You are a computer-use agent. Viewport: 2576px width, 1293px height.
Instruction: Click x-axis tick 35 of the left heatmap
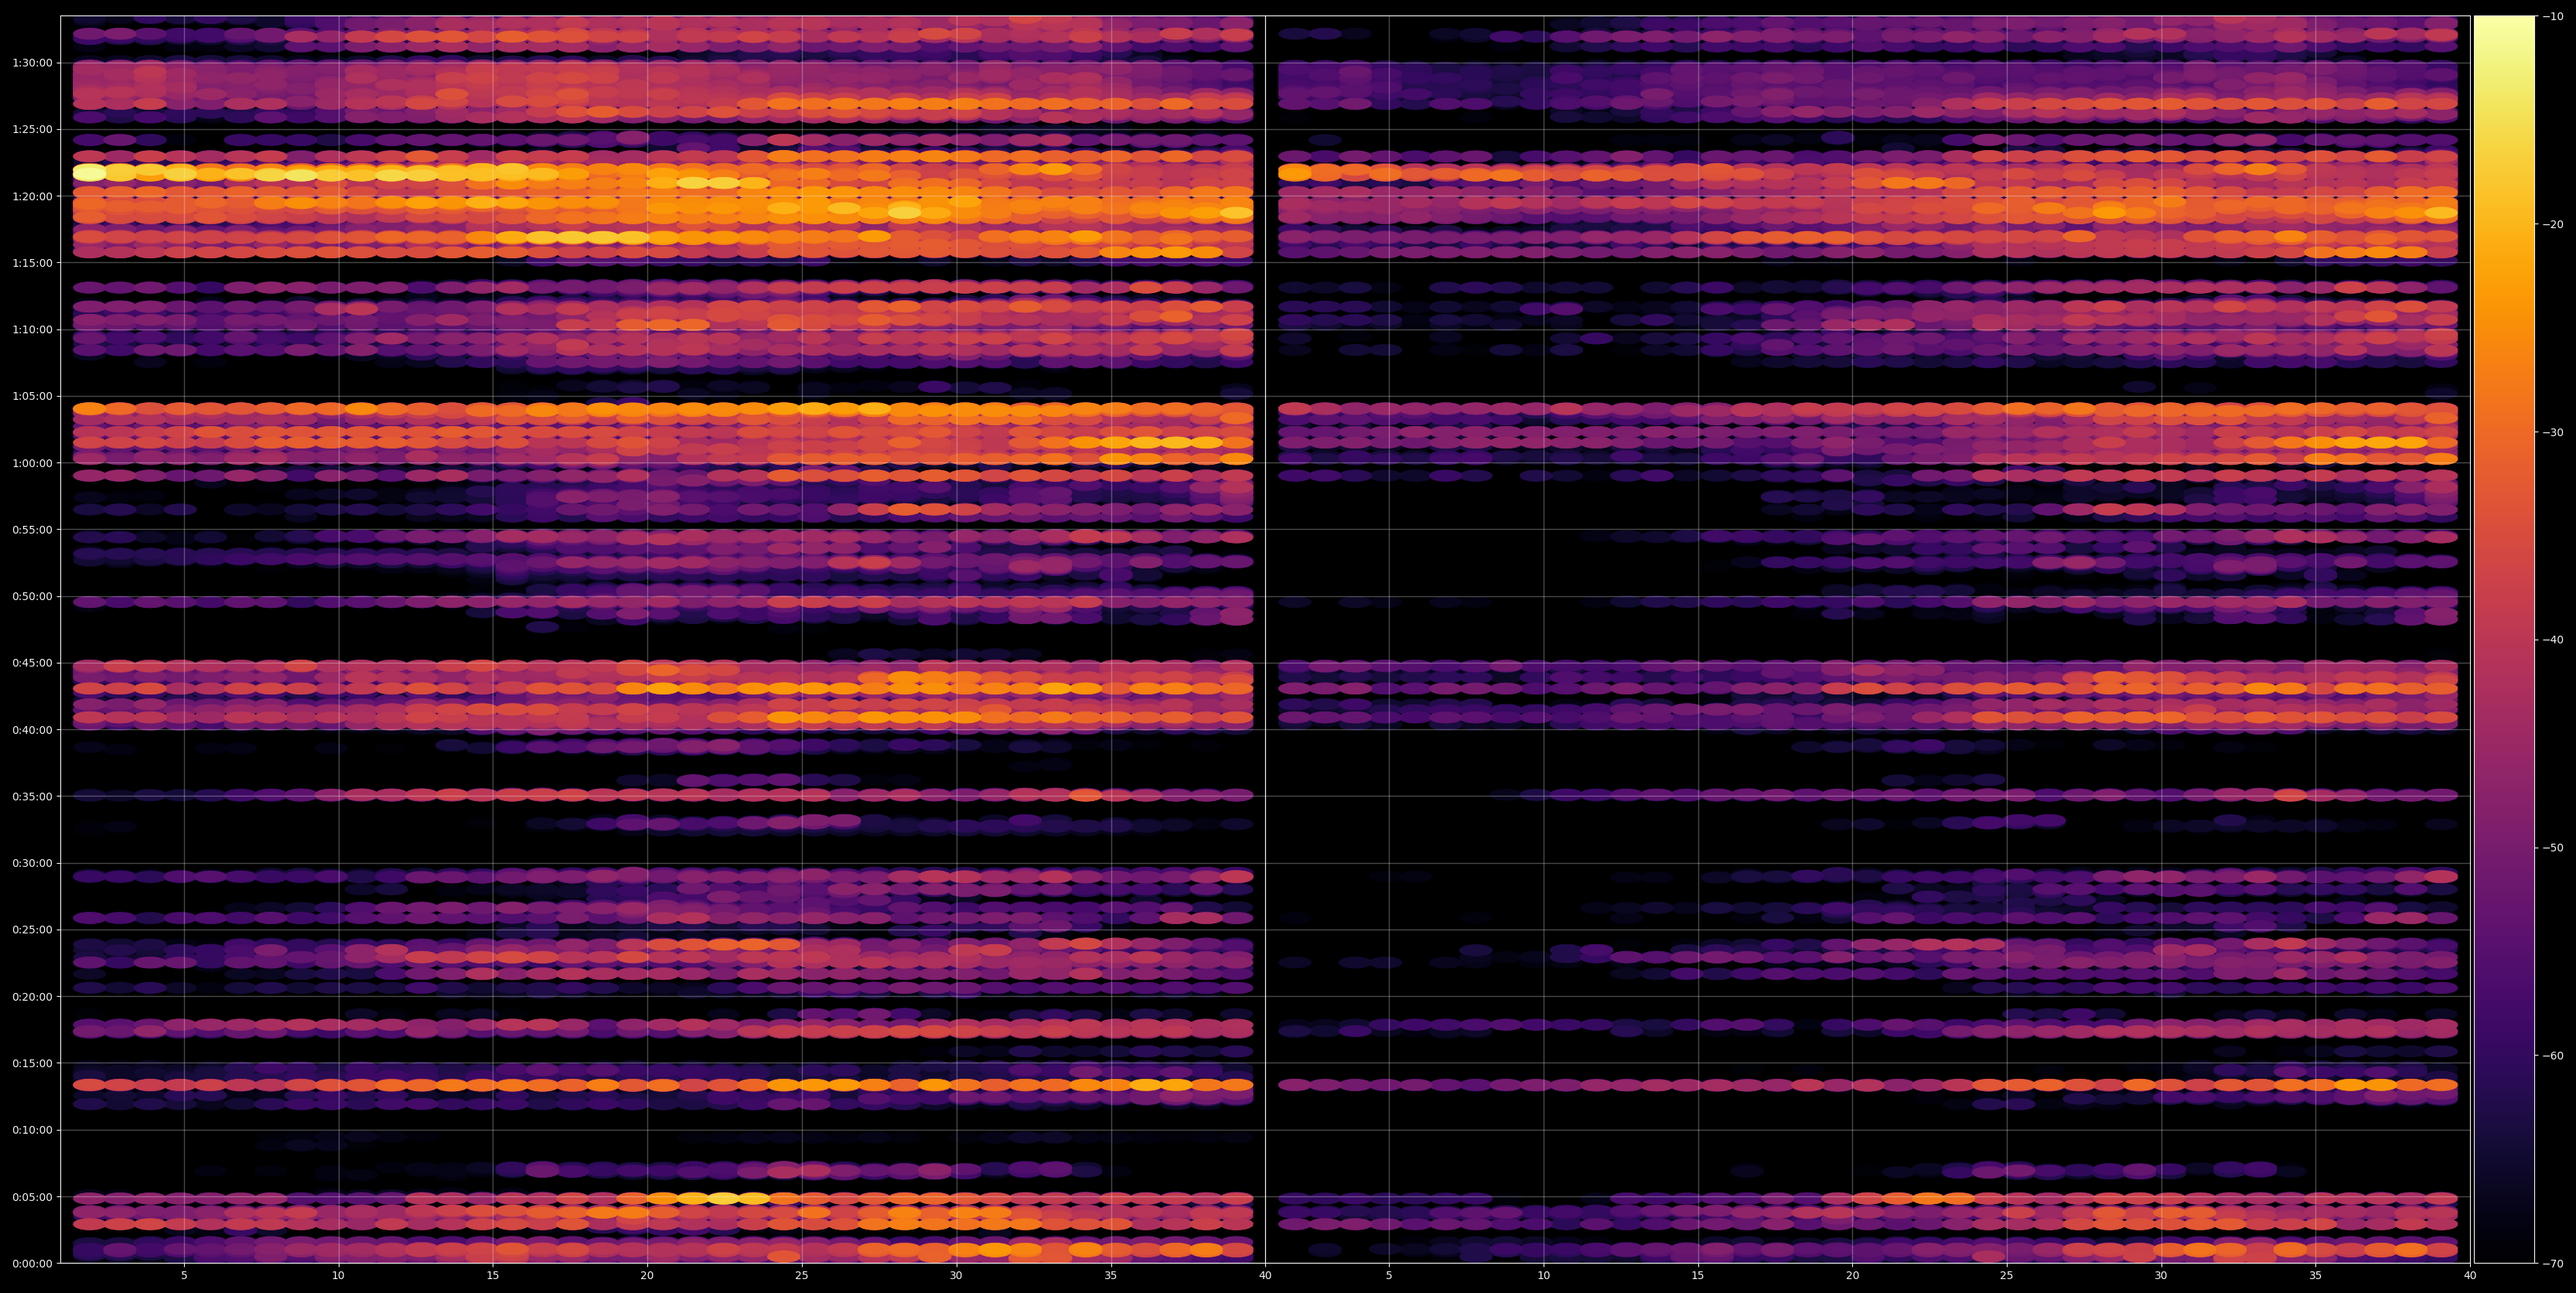1111,1276
